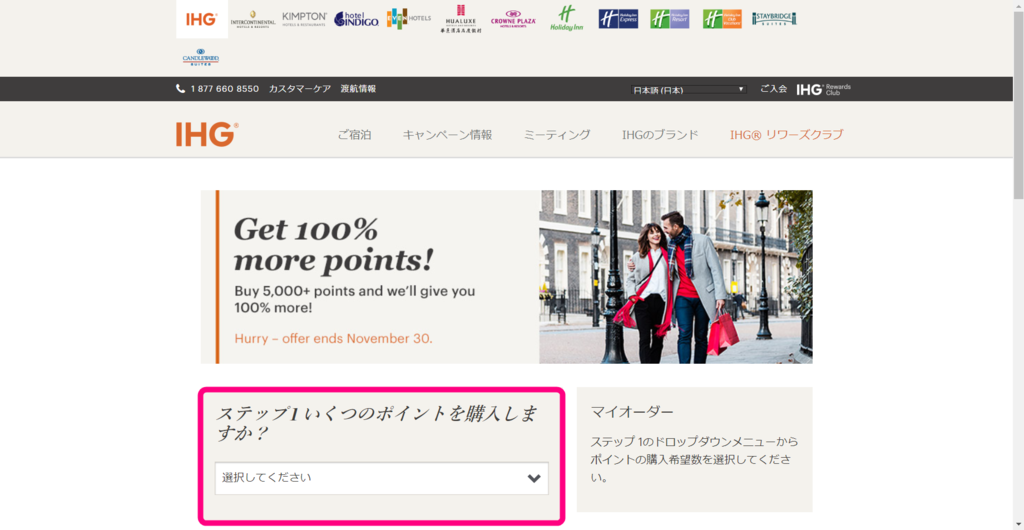Open the Holiday Inn Resort logo
This screenshot has width=1024, height=530.
(x=670, y=19)
